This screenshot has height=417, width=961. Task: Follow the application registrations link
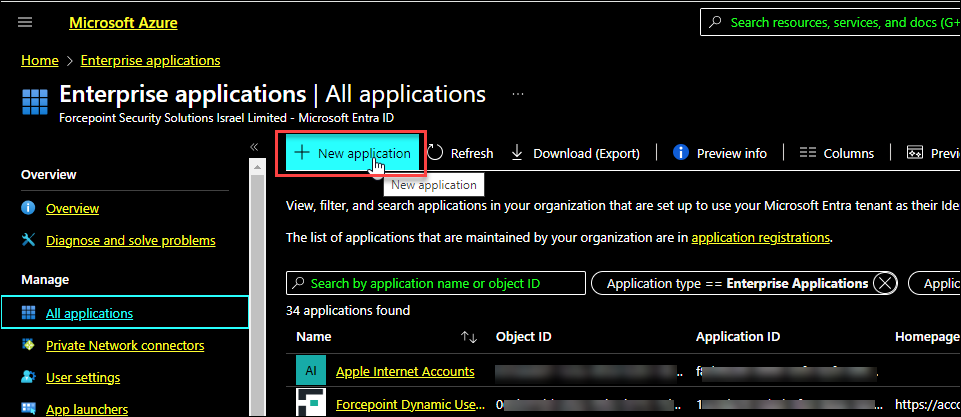[760, 238]
